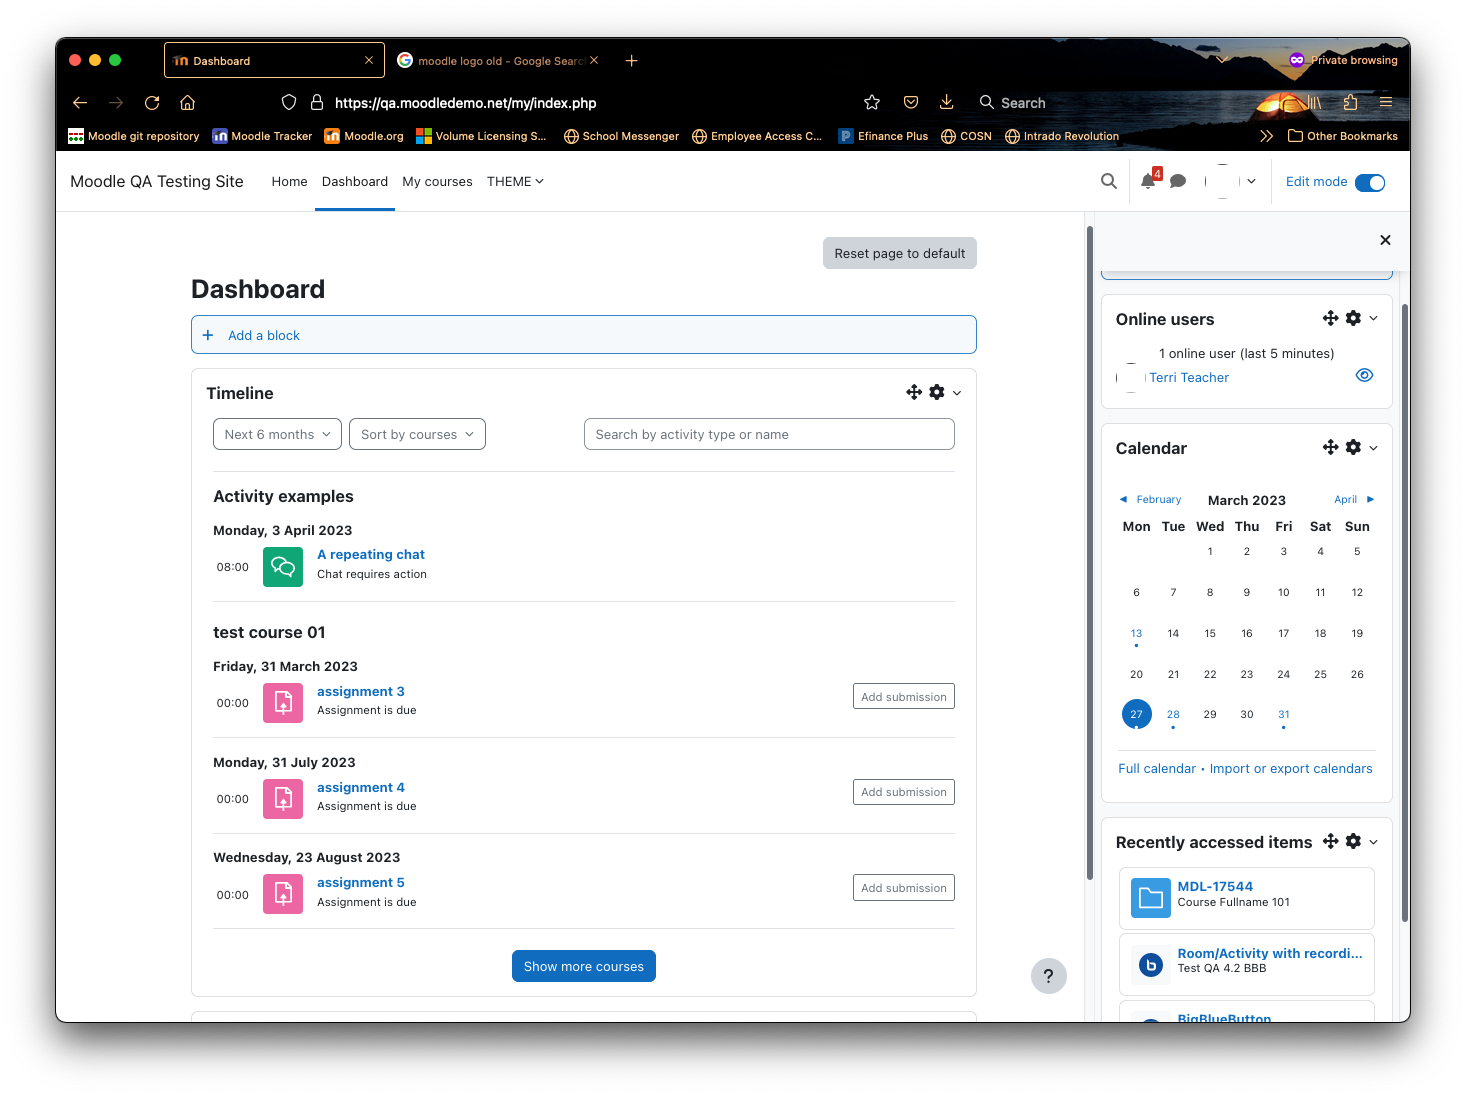Click the assignment 5 activity icon
The image size is (1466, 1096).
click(x=283, y=894)
